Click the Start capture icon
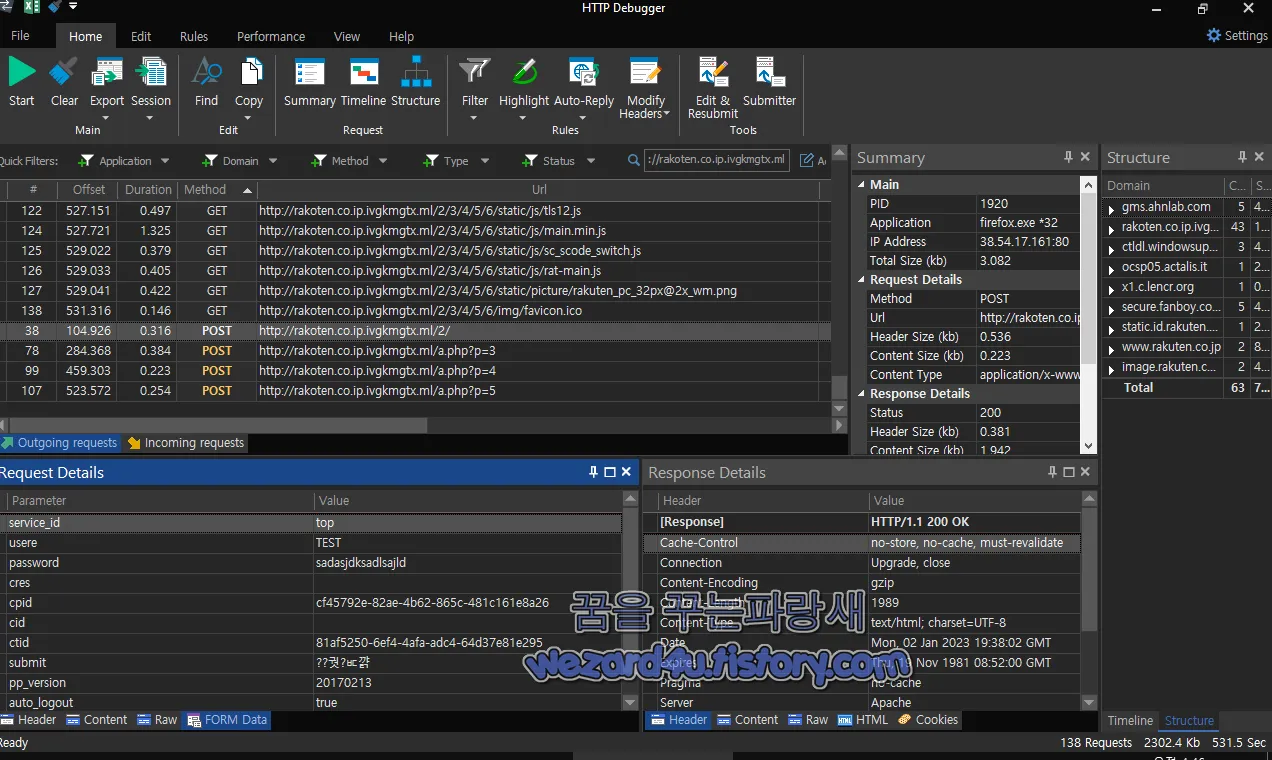The image size is (1272, 760). click(x=22, y=72)
